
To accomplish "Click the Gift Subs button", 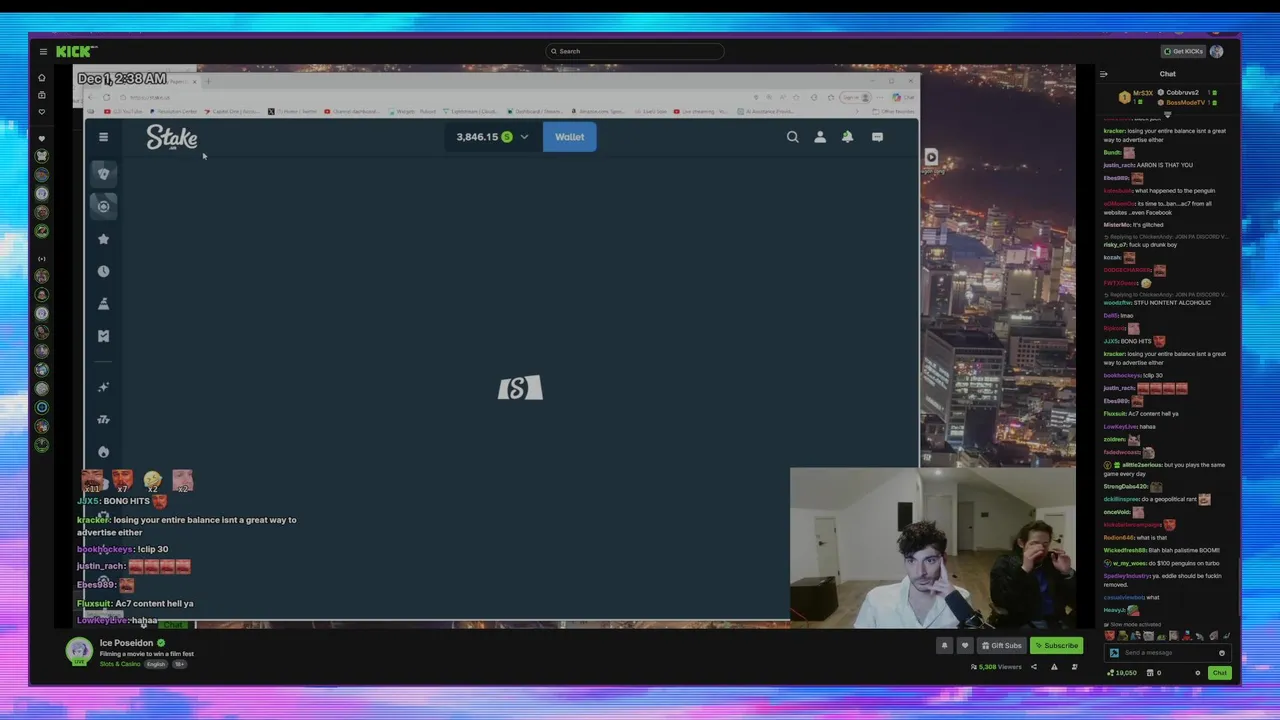I will pos(1002,645).
